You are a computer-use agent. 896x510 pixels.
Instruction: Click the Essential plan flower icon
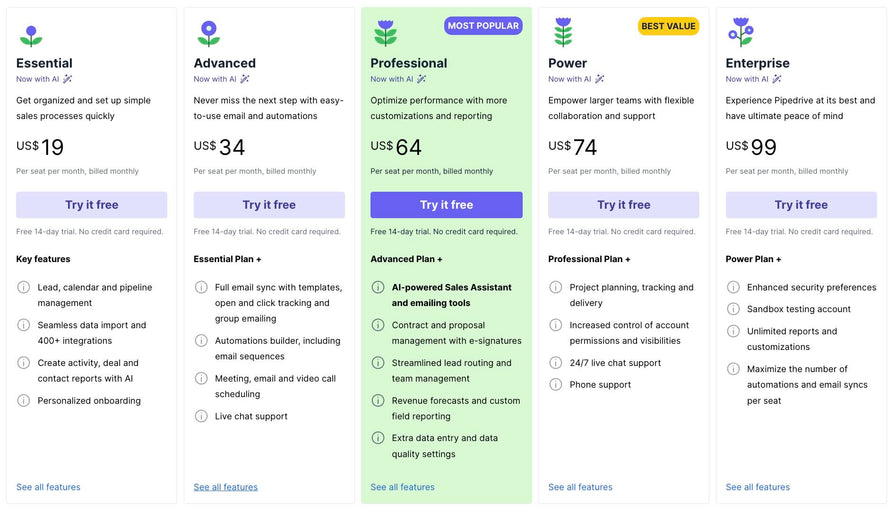point(31,36)
